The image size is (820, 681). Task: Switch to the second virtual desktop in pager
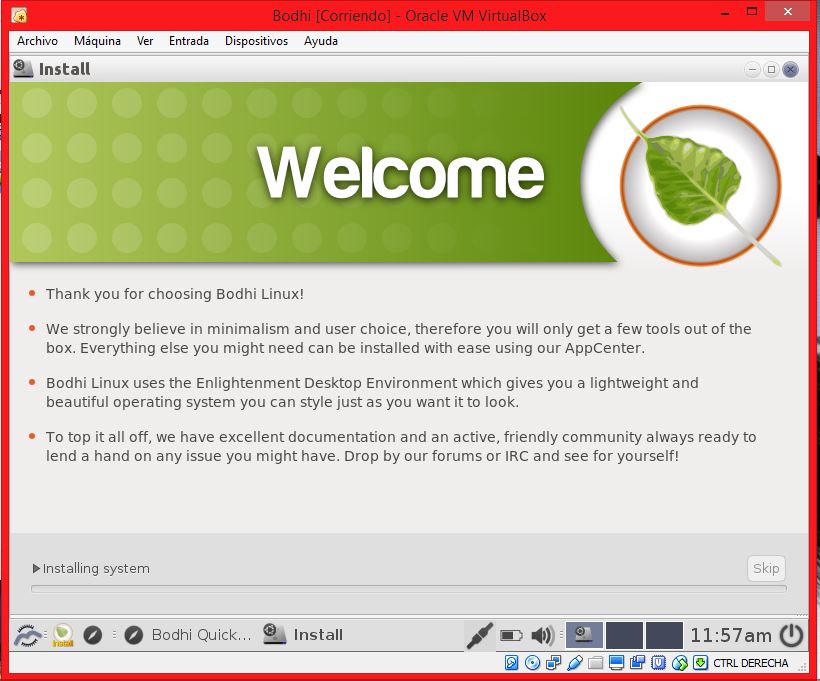pyautogui.click(x=624, y=635)
